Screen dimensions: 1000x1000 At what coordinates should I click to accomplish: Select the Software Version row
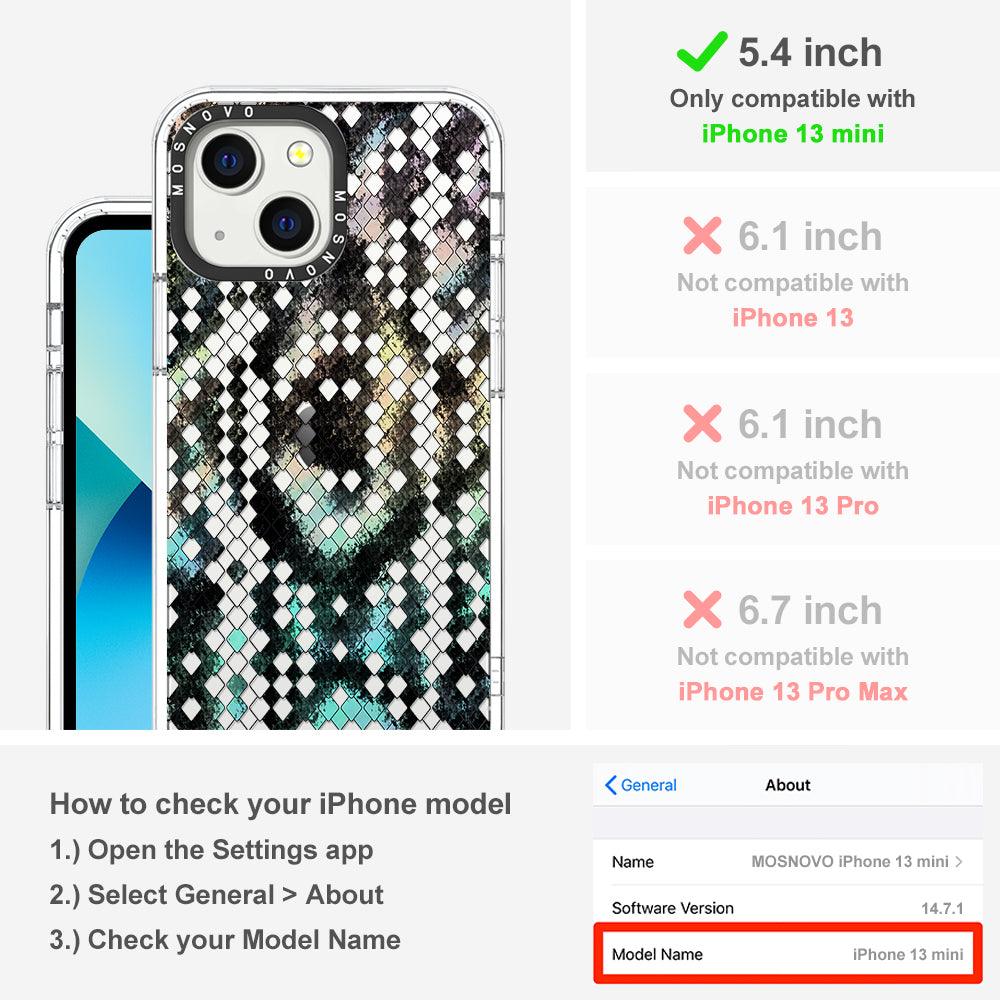pyautogui.click(x=788, y=908)
